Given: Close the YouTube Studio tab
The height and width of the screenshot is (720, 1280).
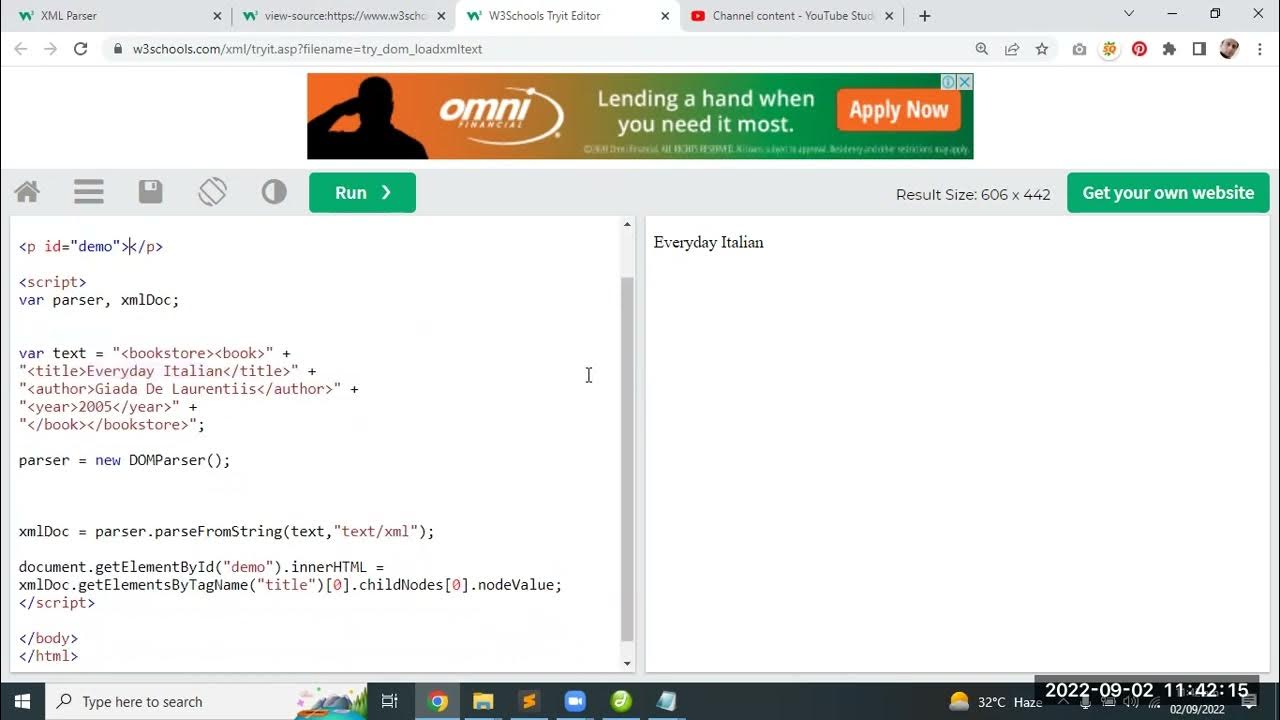Looking at the screenshot, I should point(889,16).
